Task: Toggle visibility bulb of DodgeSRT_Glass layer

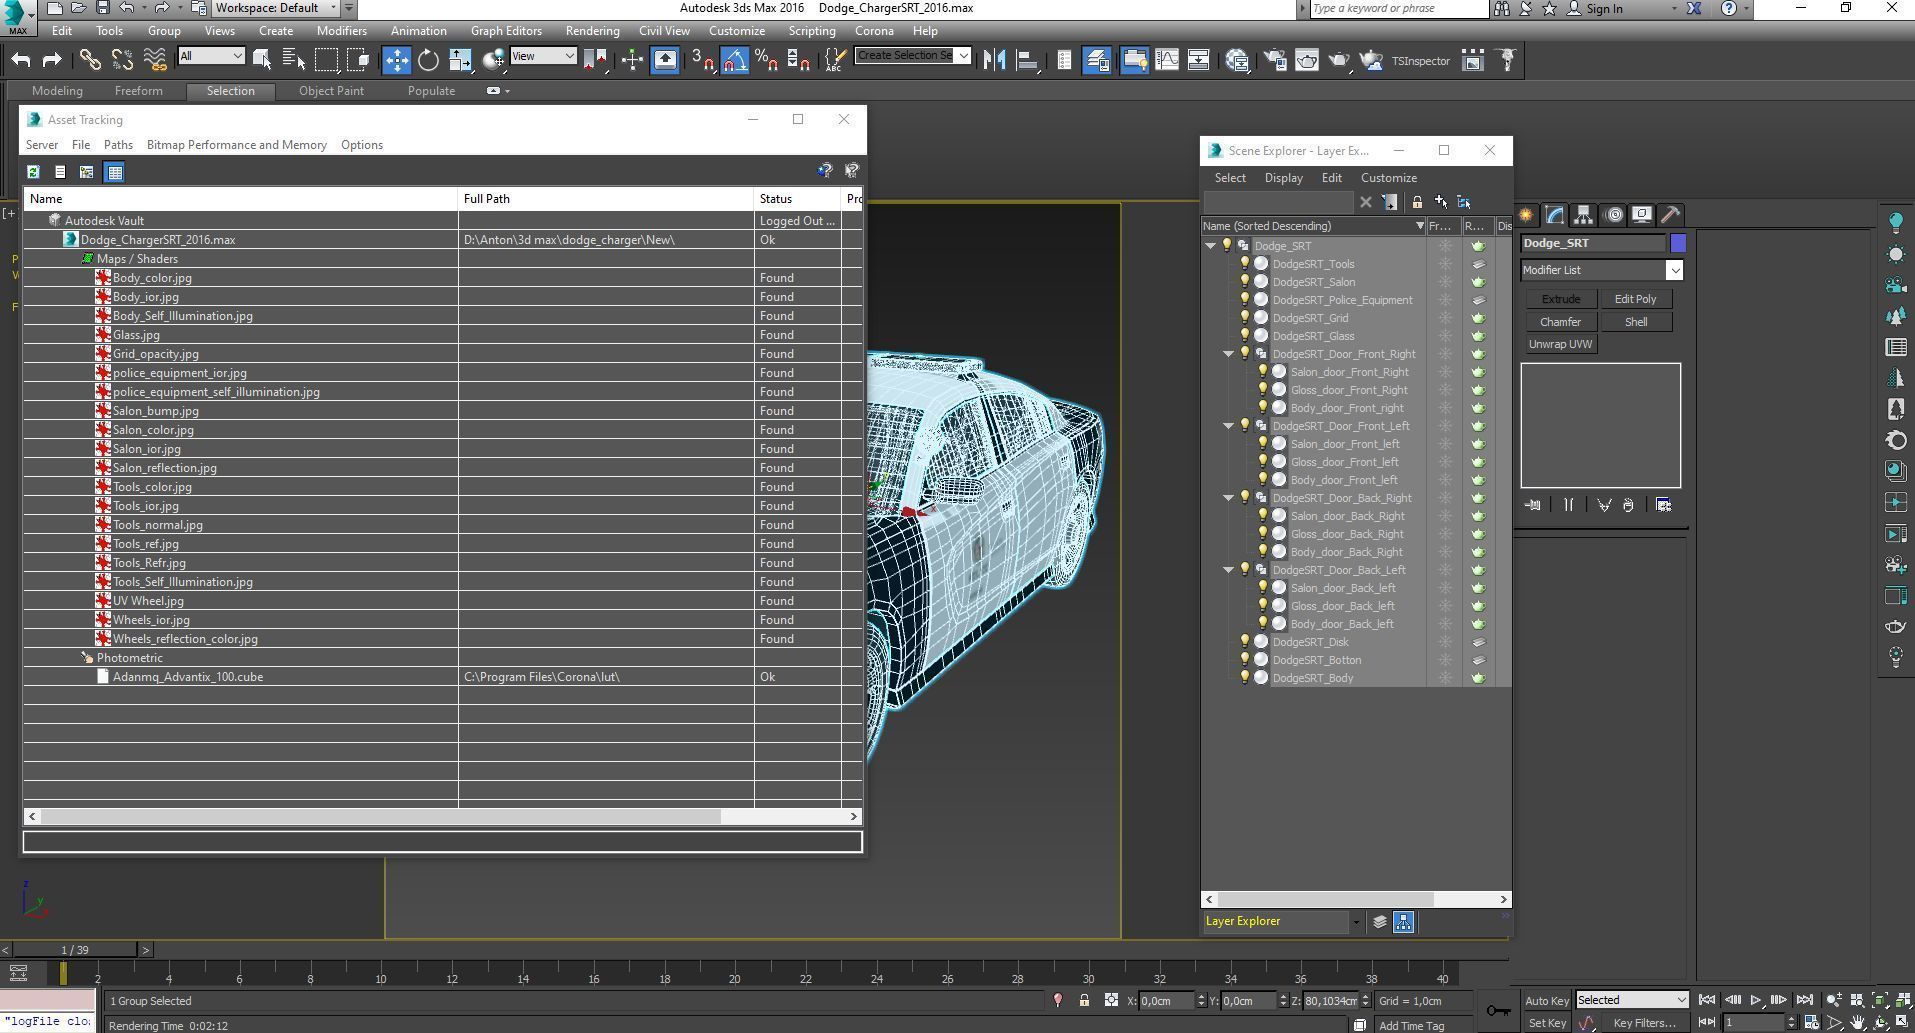Action: (1245, 336)
